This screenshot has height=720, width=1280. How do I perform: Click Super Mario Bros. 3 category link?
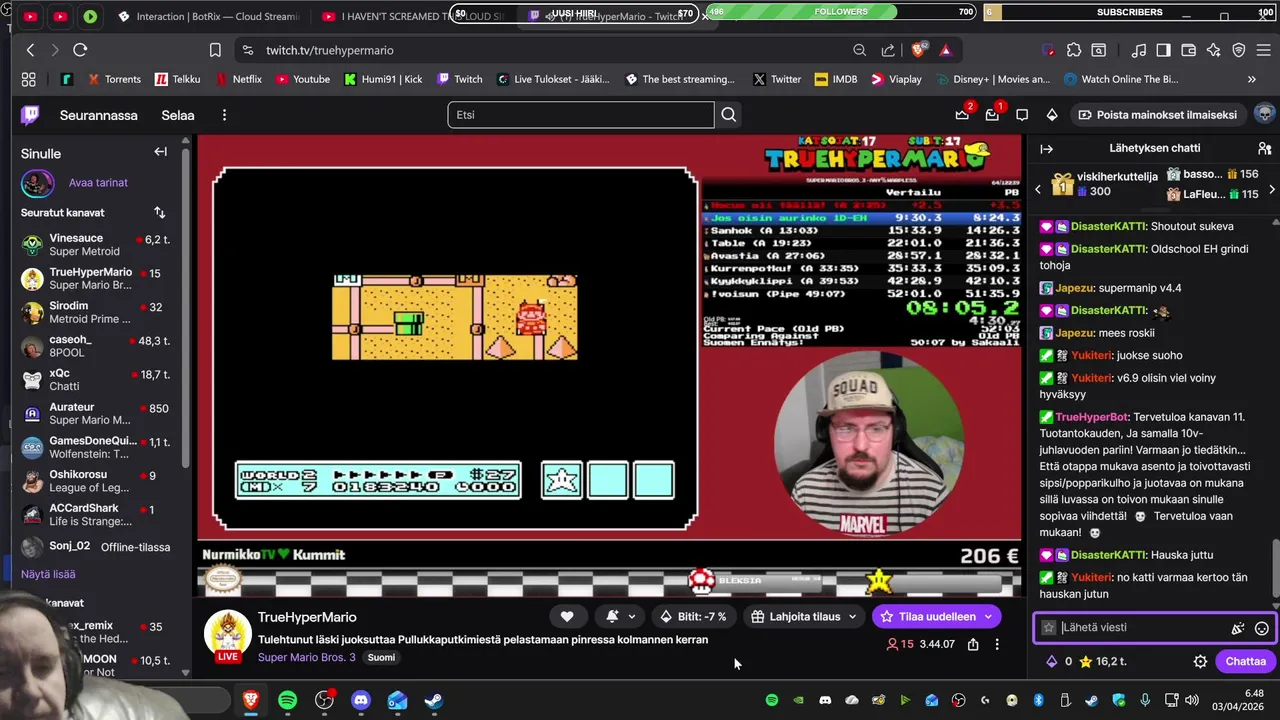click(307, 657)
